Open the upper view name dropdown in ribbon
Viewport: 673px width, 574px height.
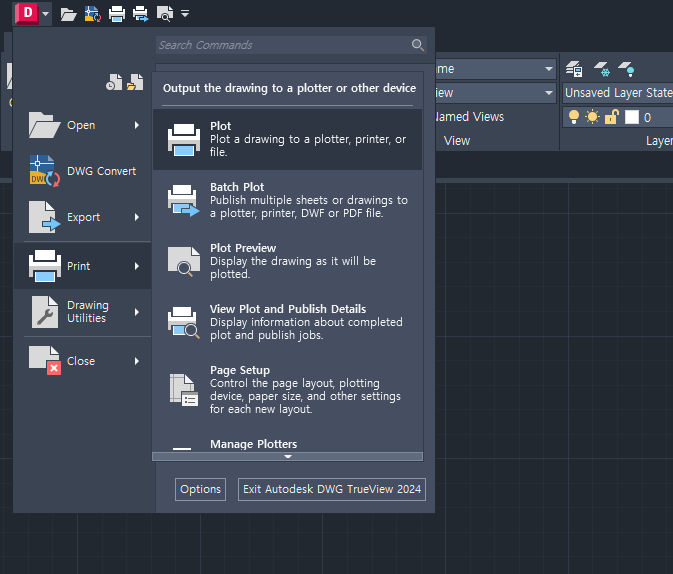coord(549,69)
